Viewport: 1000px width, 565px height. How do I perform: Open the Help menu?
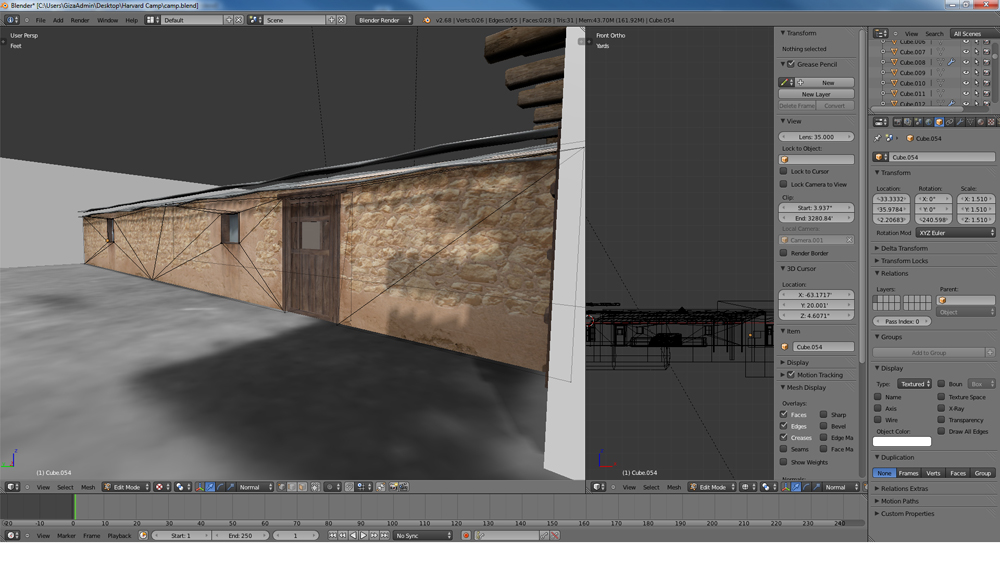131,20
